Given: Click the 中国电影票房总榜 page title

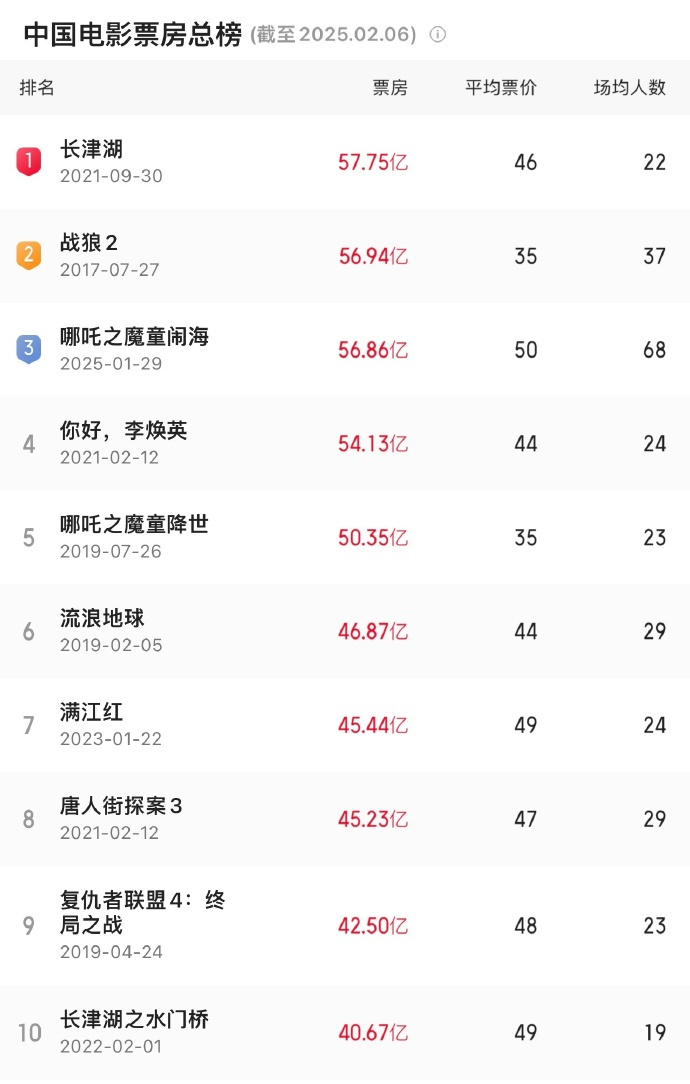Looking at the screenshot, I should pyautogui.click(x=132, y=34).
